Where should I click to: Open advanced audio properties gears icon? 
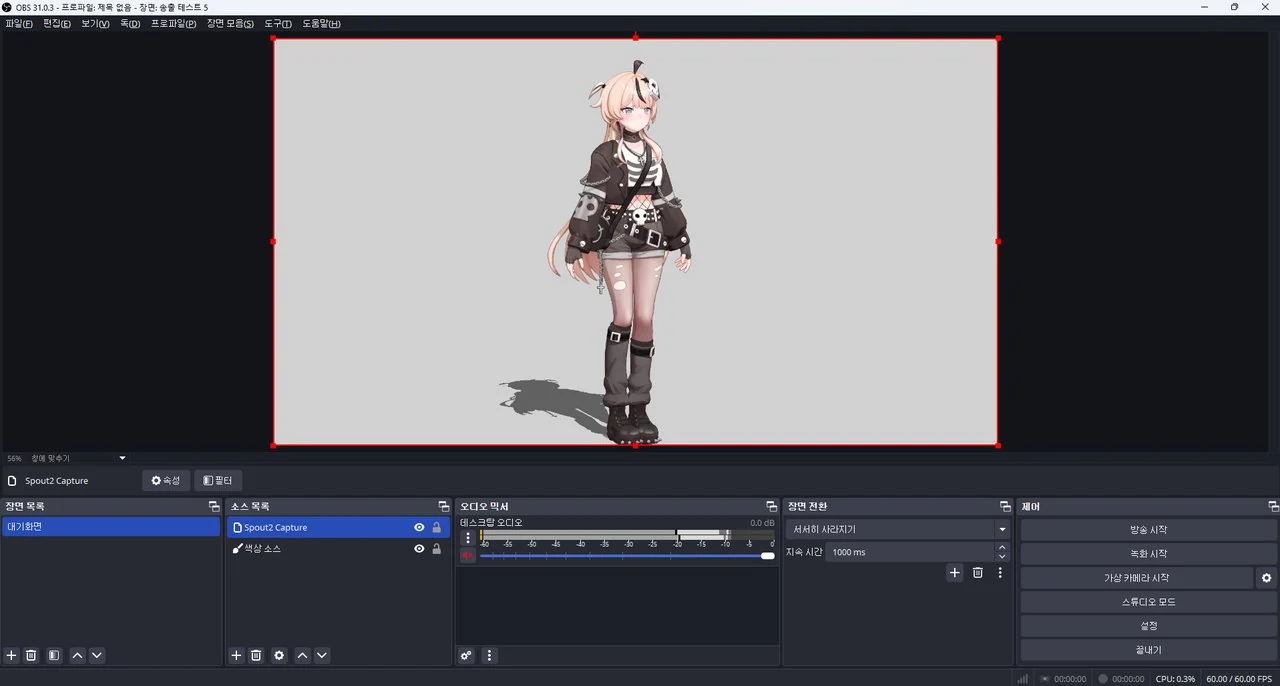466,655
